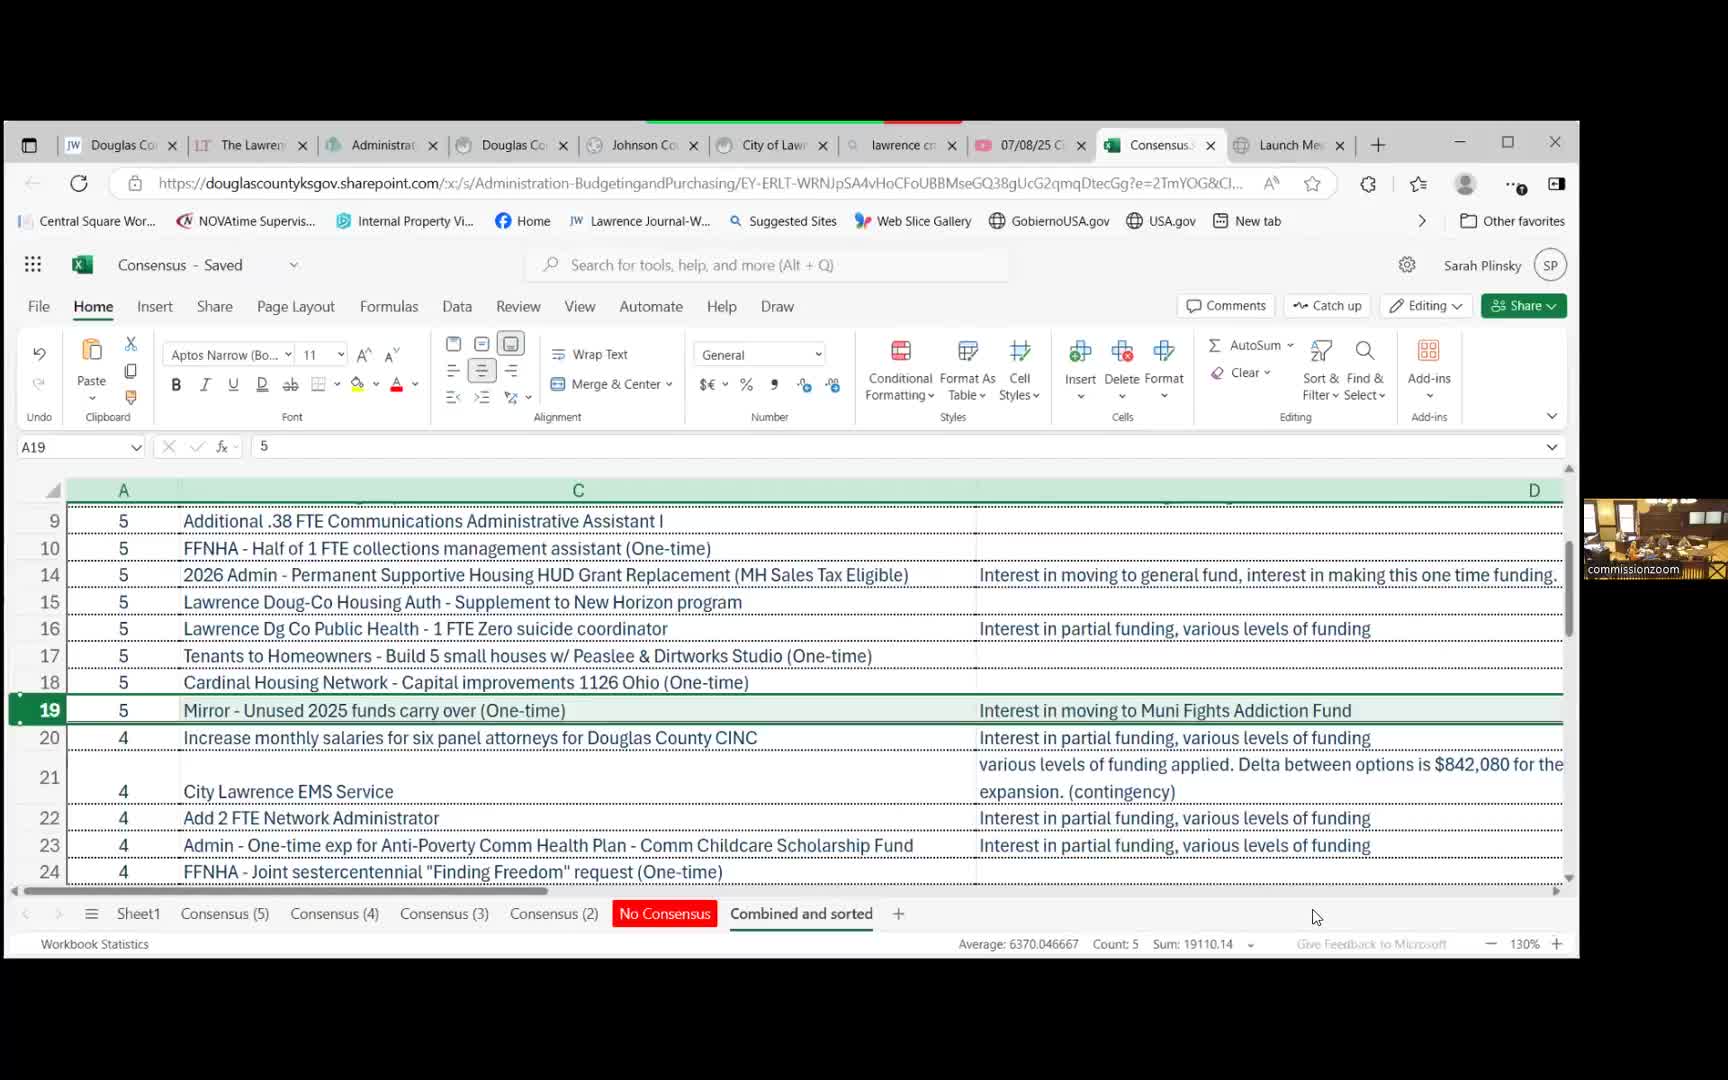This screenshot has height=1080, width=1728.
Task: Click the Format Painter icon
Action: pos(130,397)
